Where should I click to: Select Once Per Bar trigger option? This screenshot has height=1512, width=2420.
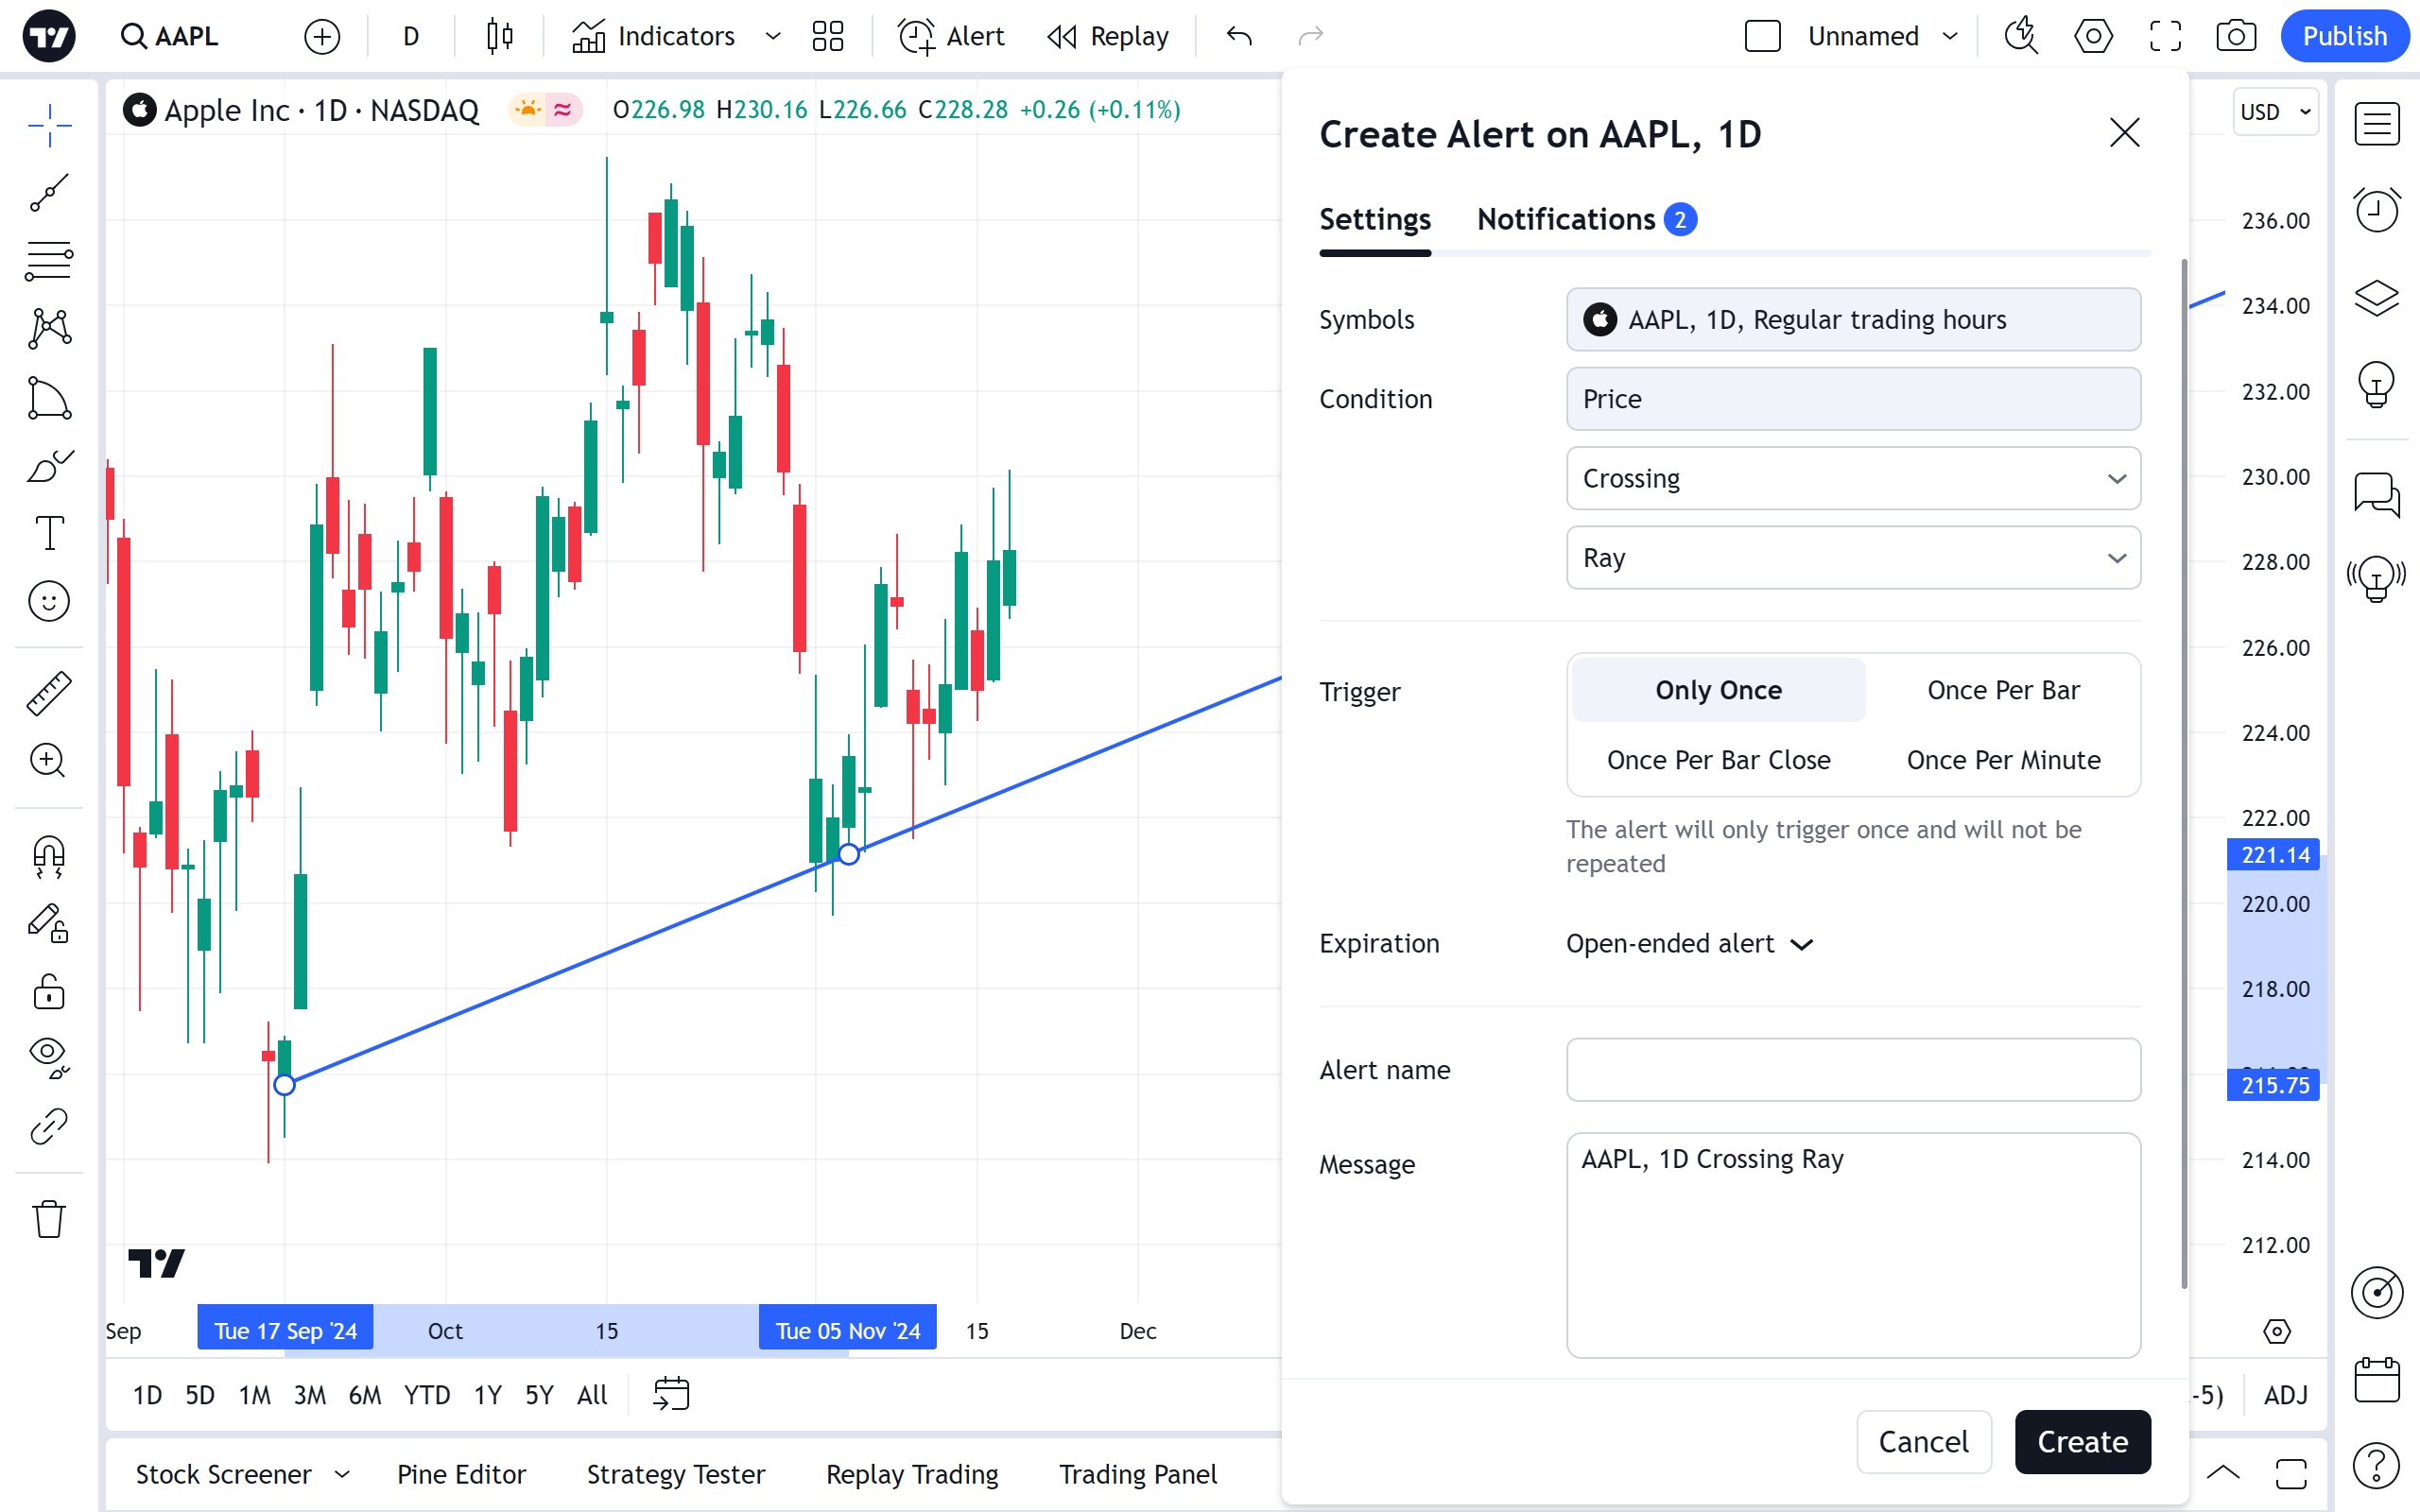(2002, 690)
